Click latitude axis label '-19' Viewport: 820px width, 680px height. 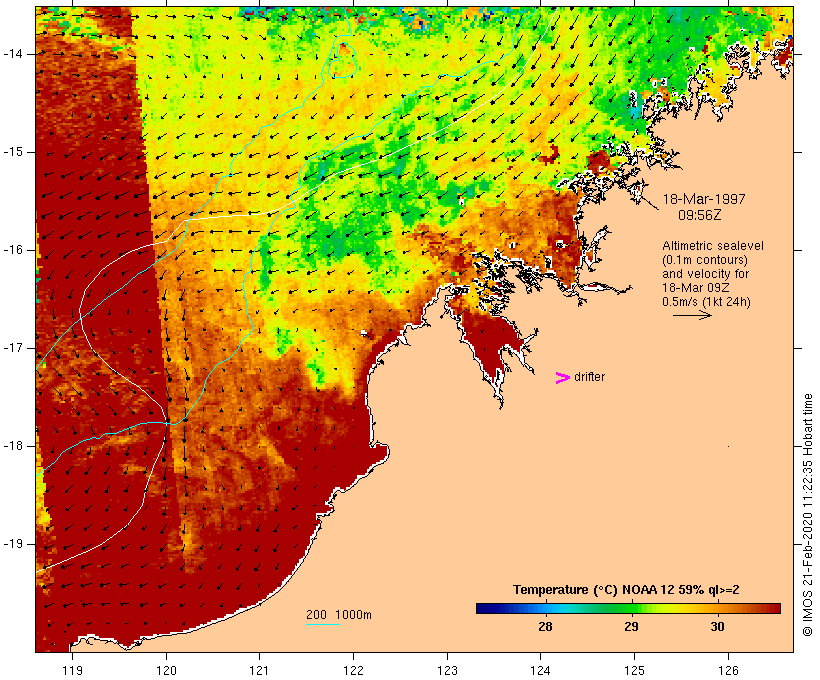(x=13, y=544)
